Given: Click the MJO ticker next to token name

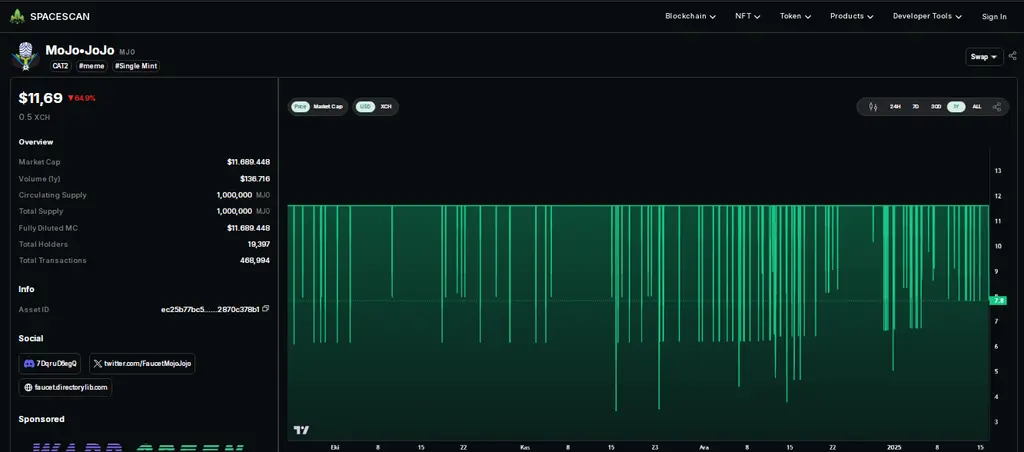Looking at the screenshot, I should 127,52.
